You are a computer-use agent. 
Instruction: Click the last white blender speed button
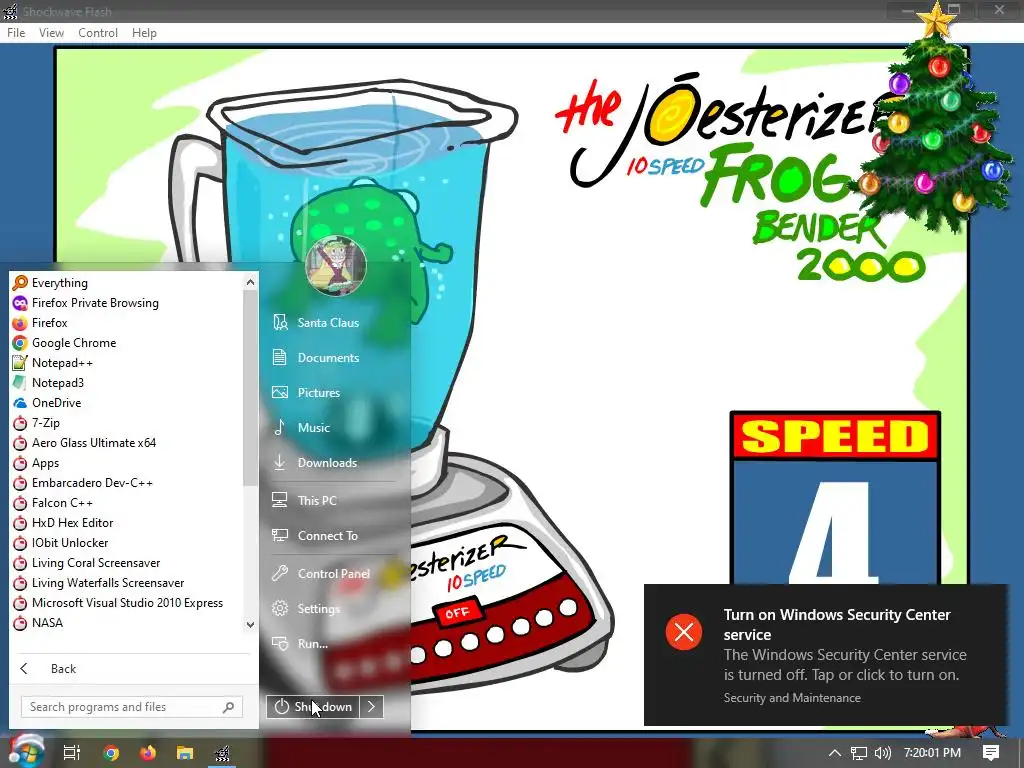568,607
